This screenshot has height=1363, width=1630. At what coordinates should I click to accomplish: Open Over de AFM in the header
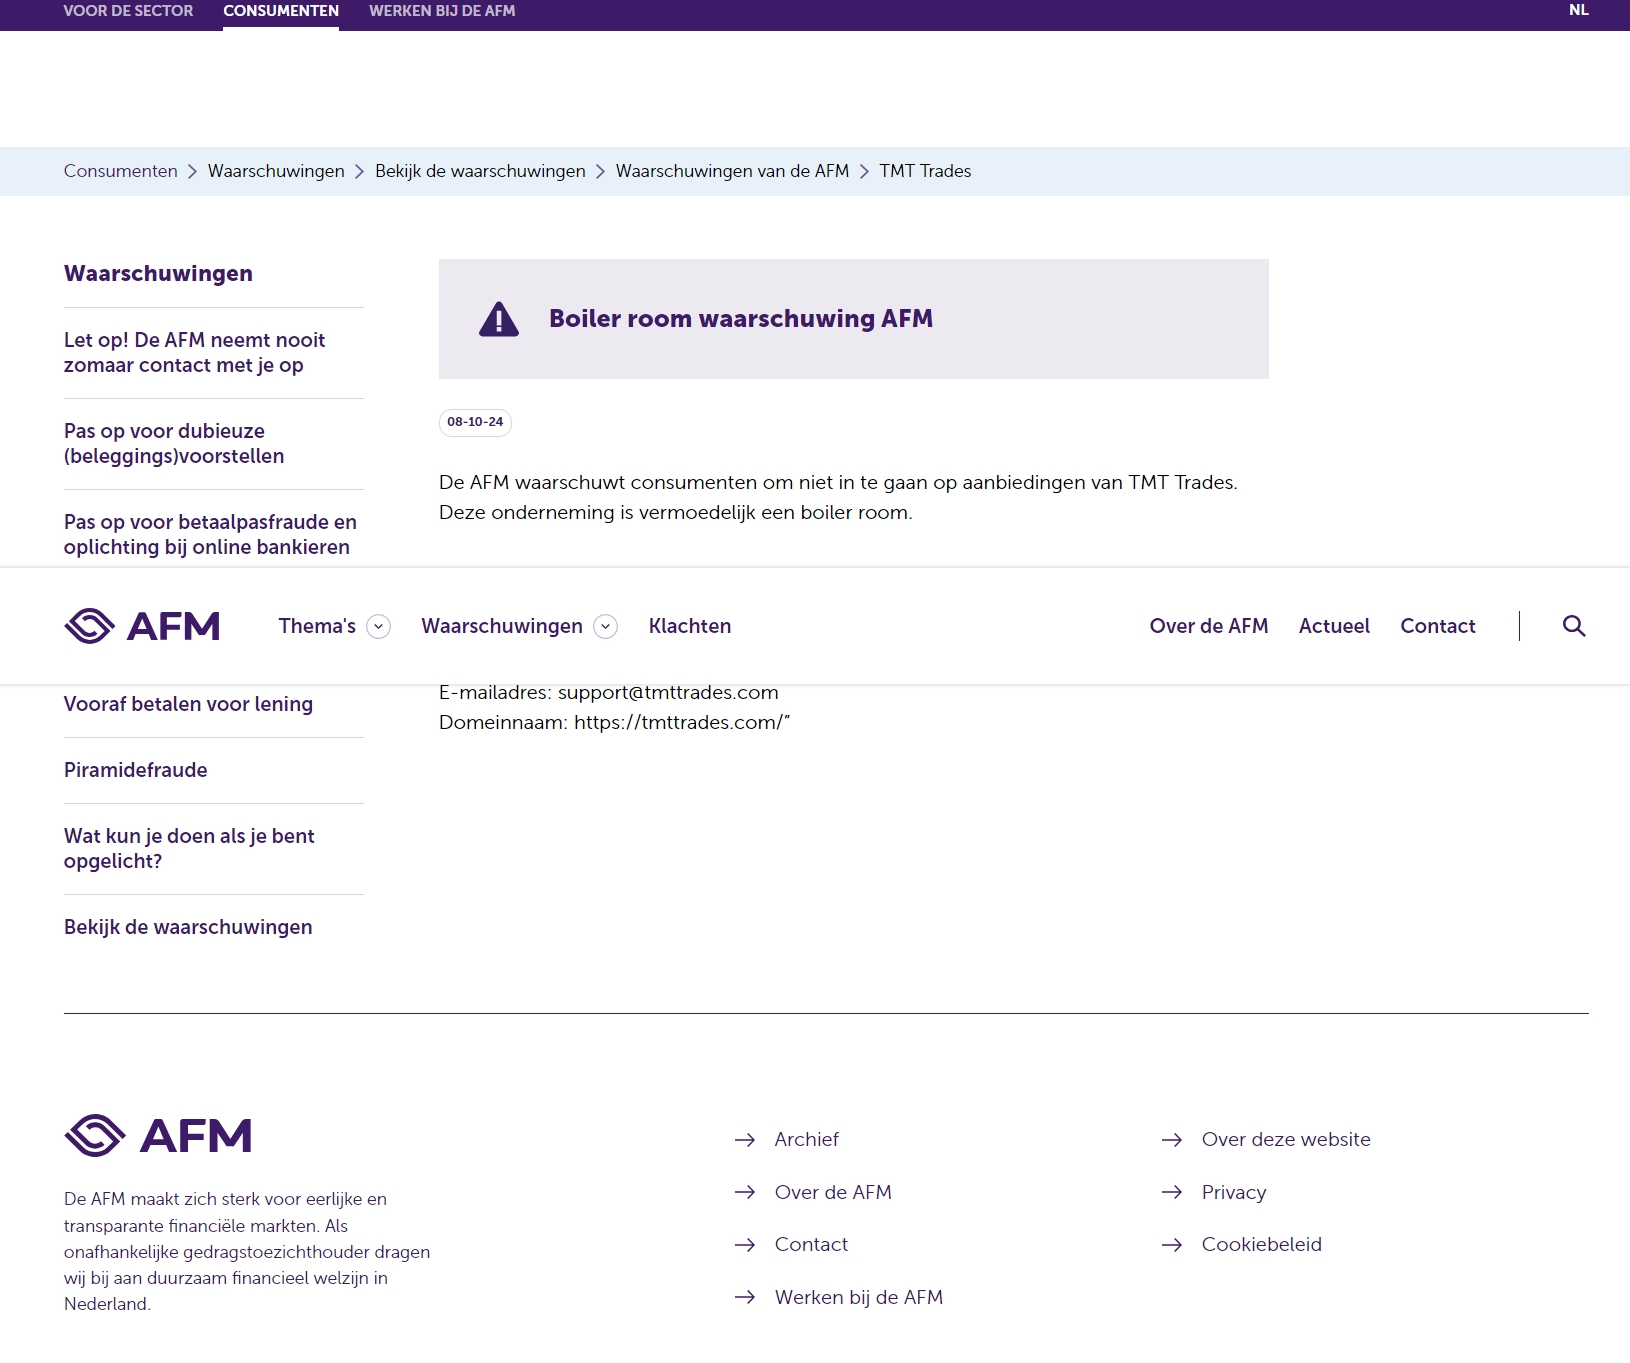pyautogui.click(x=1209, y=626)
